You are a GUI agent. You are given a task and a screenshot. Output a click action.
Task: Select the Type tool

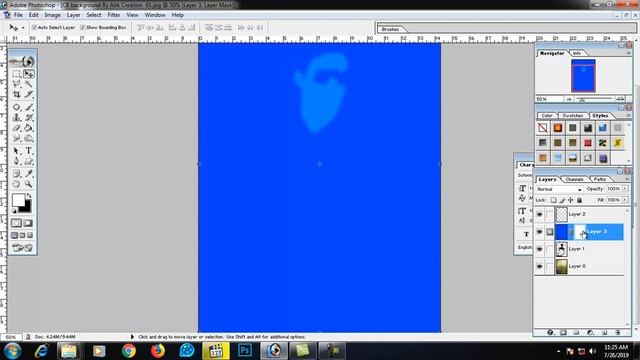pos(29,151)
